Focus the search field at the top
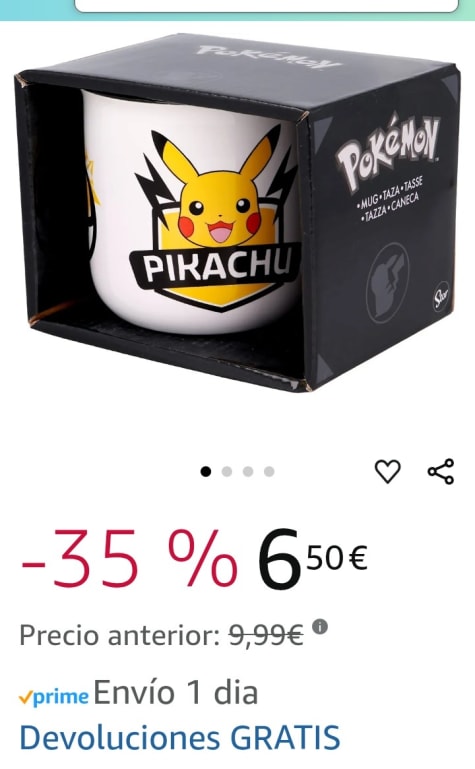The height and width of the screenshot is (769, 475). 266,6
